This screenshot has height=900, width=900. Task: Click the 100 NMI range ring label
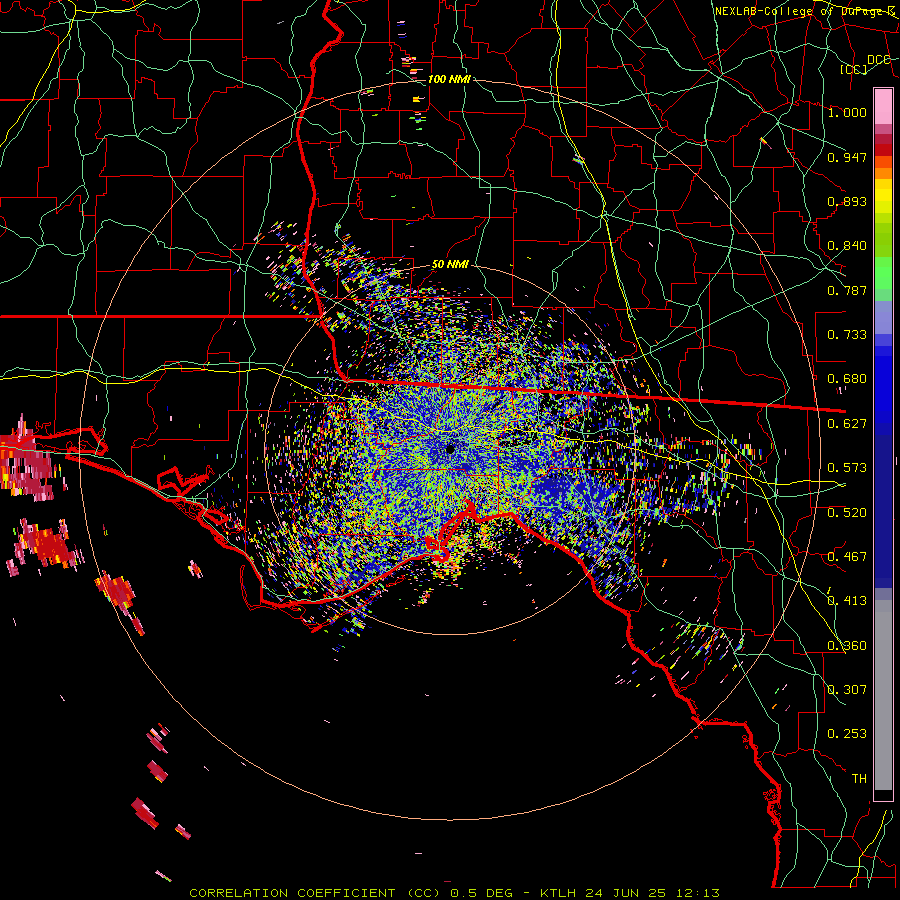point(449,79)
